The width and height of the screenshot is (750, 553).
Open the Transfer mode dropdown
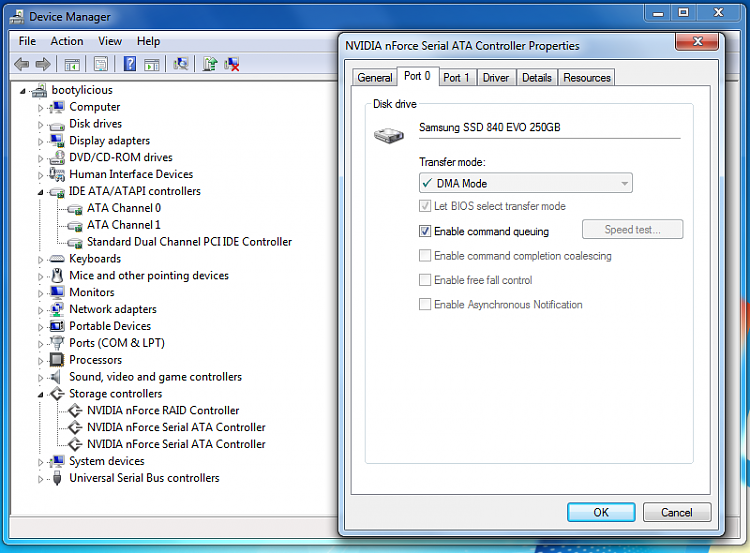pos(526,183)
